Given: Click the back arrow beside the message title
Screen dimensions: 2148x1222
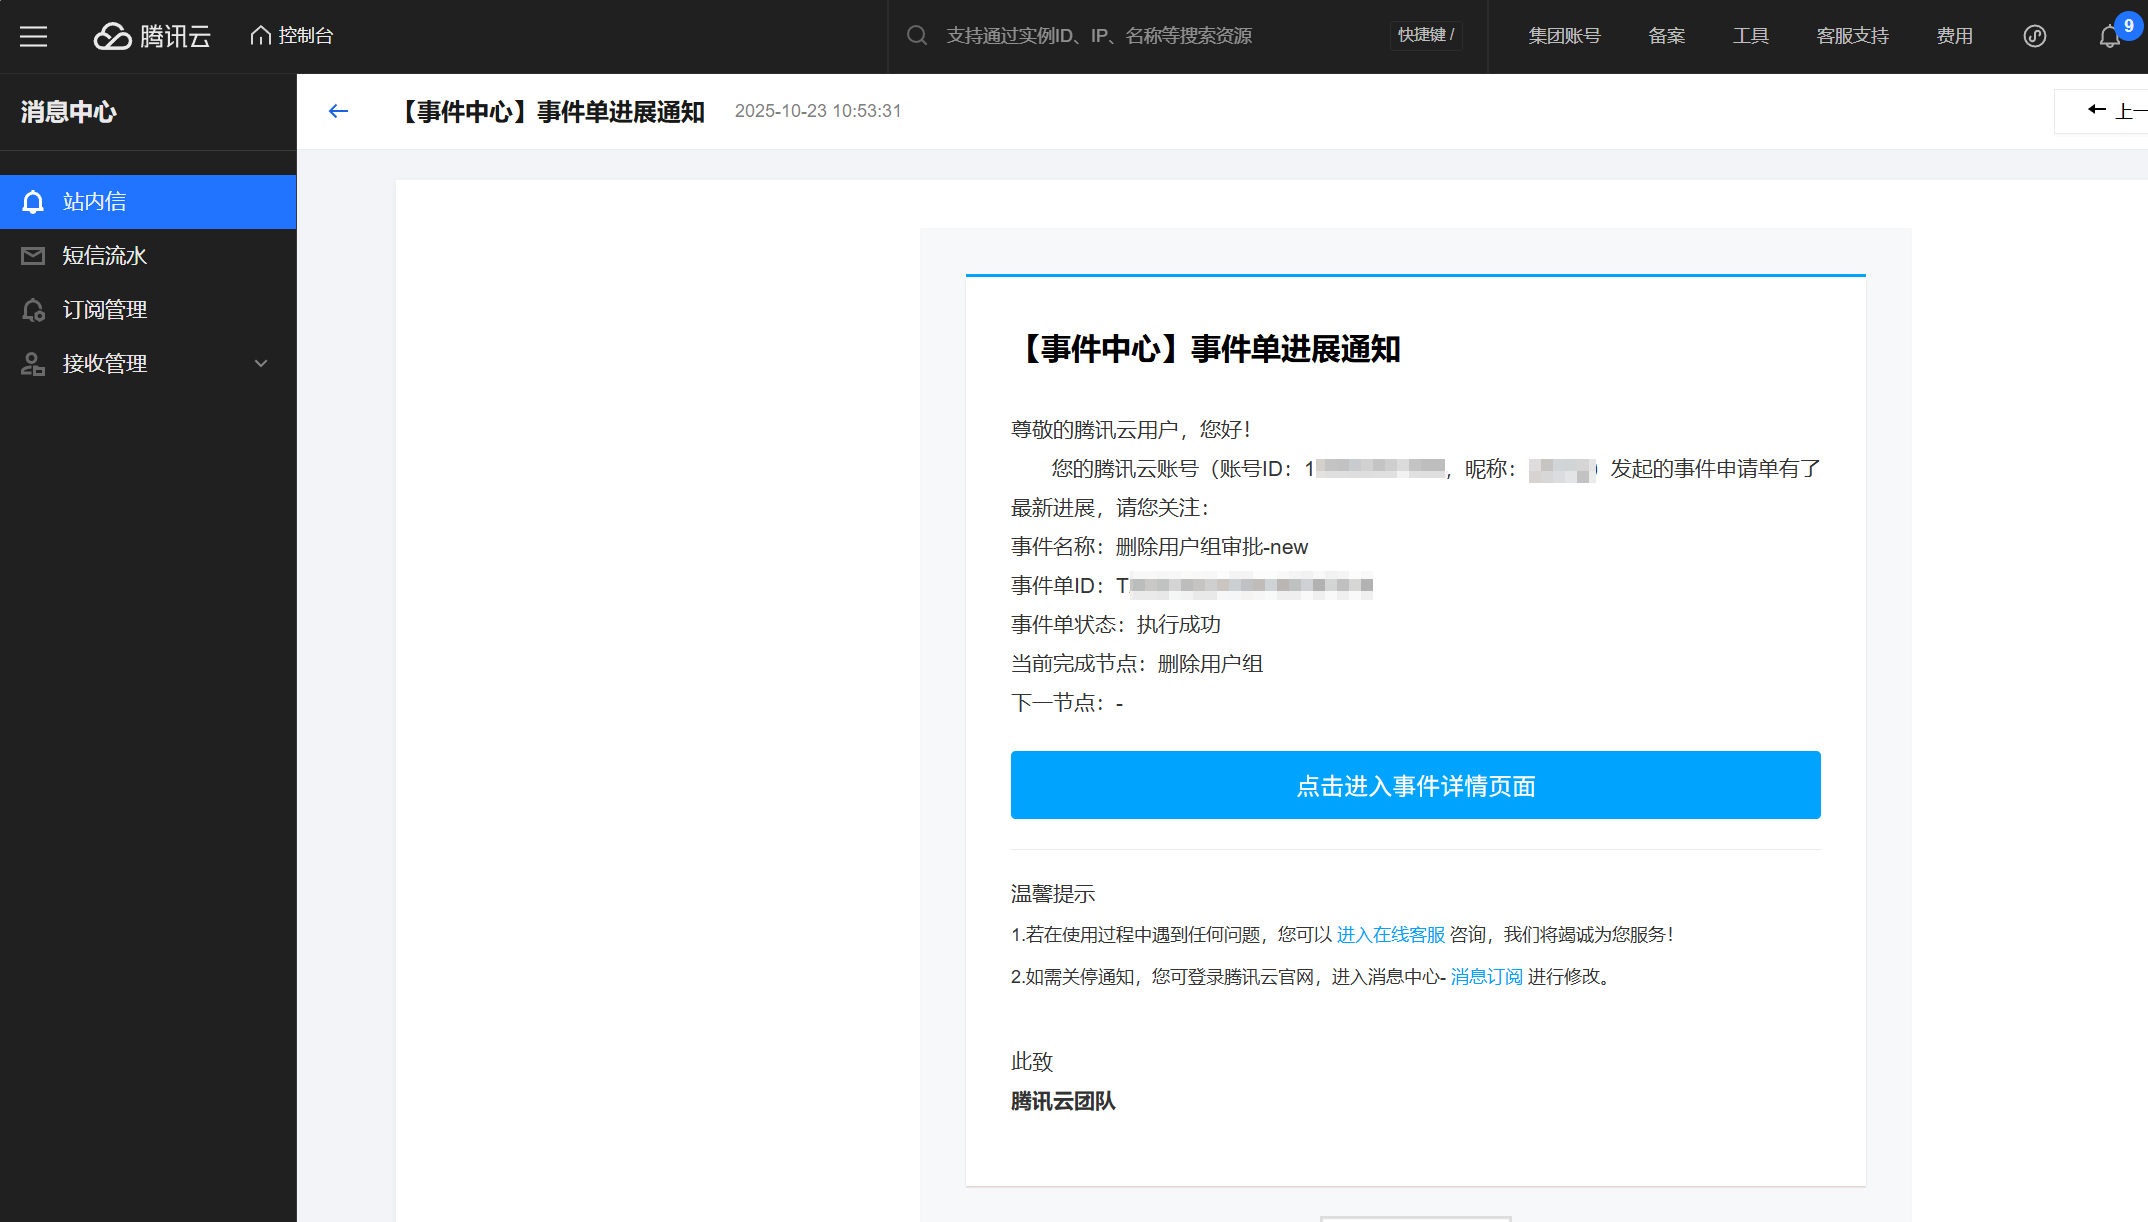Looking at the screenshot, I should 338,111.
